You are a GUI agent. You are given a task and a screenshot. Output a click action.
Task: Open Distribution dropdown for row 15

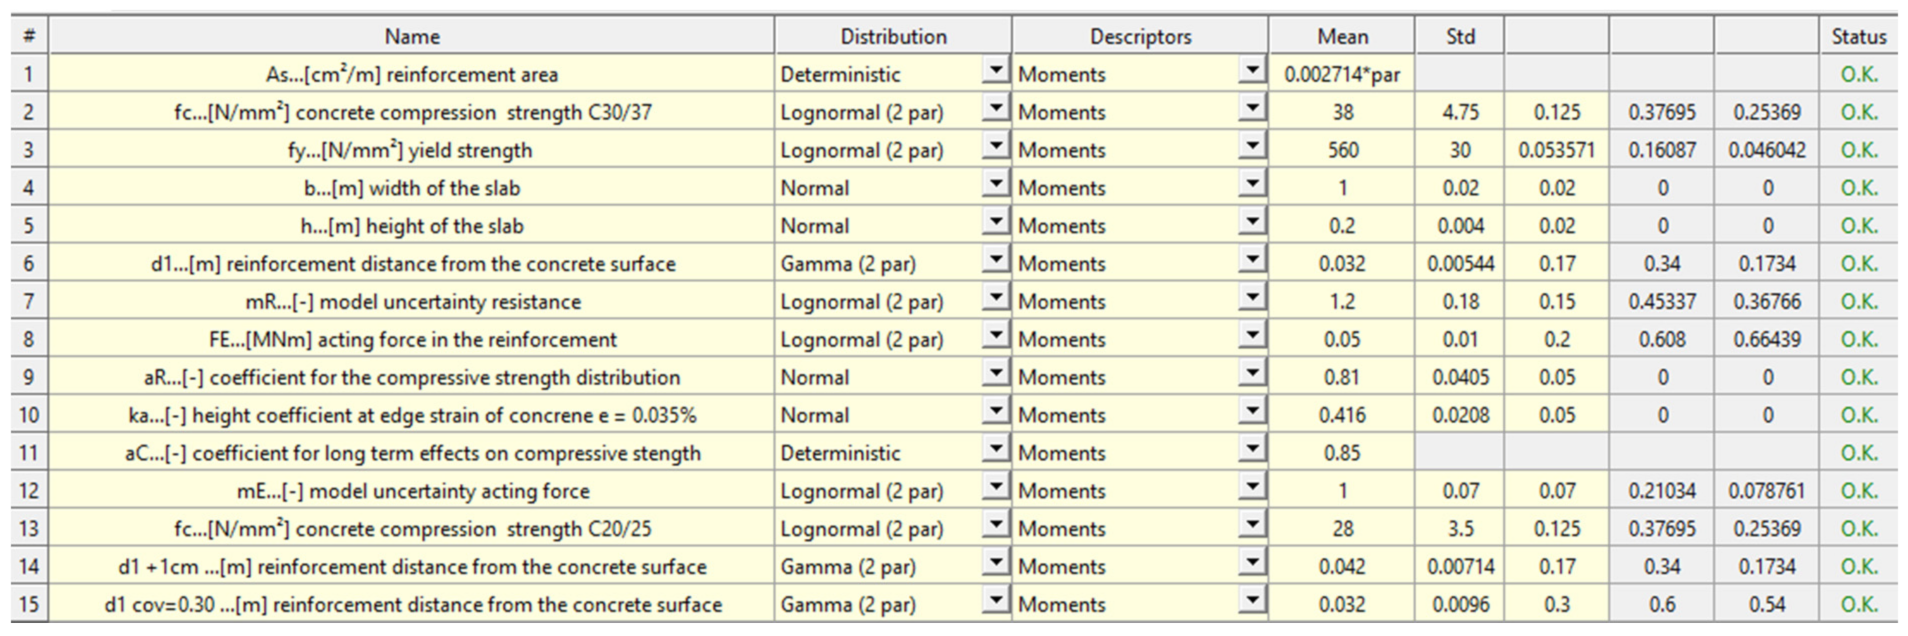(995, 603)
